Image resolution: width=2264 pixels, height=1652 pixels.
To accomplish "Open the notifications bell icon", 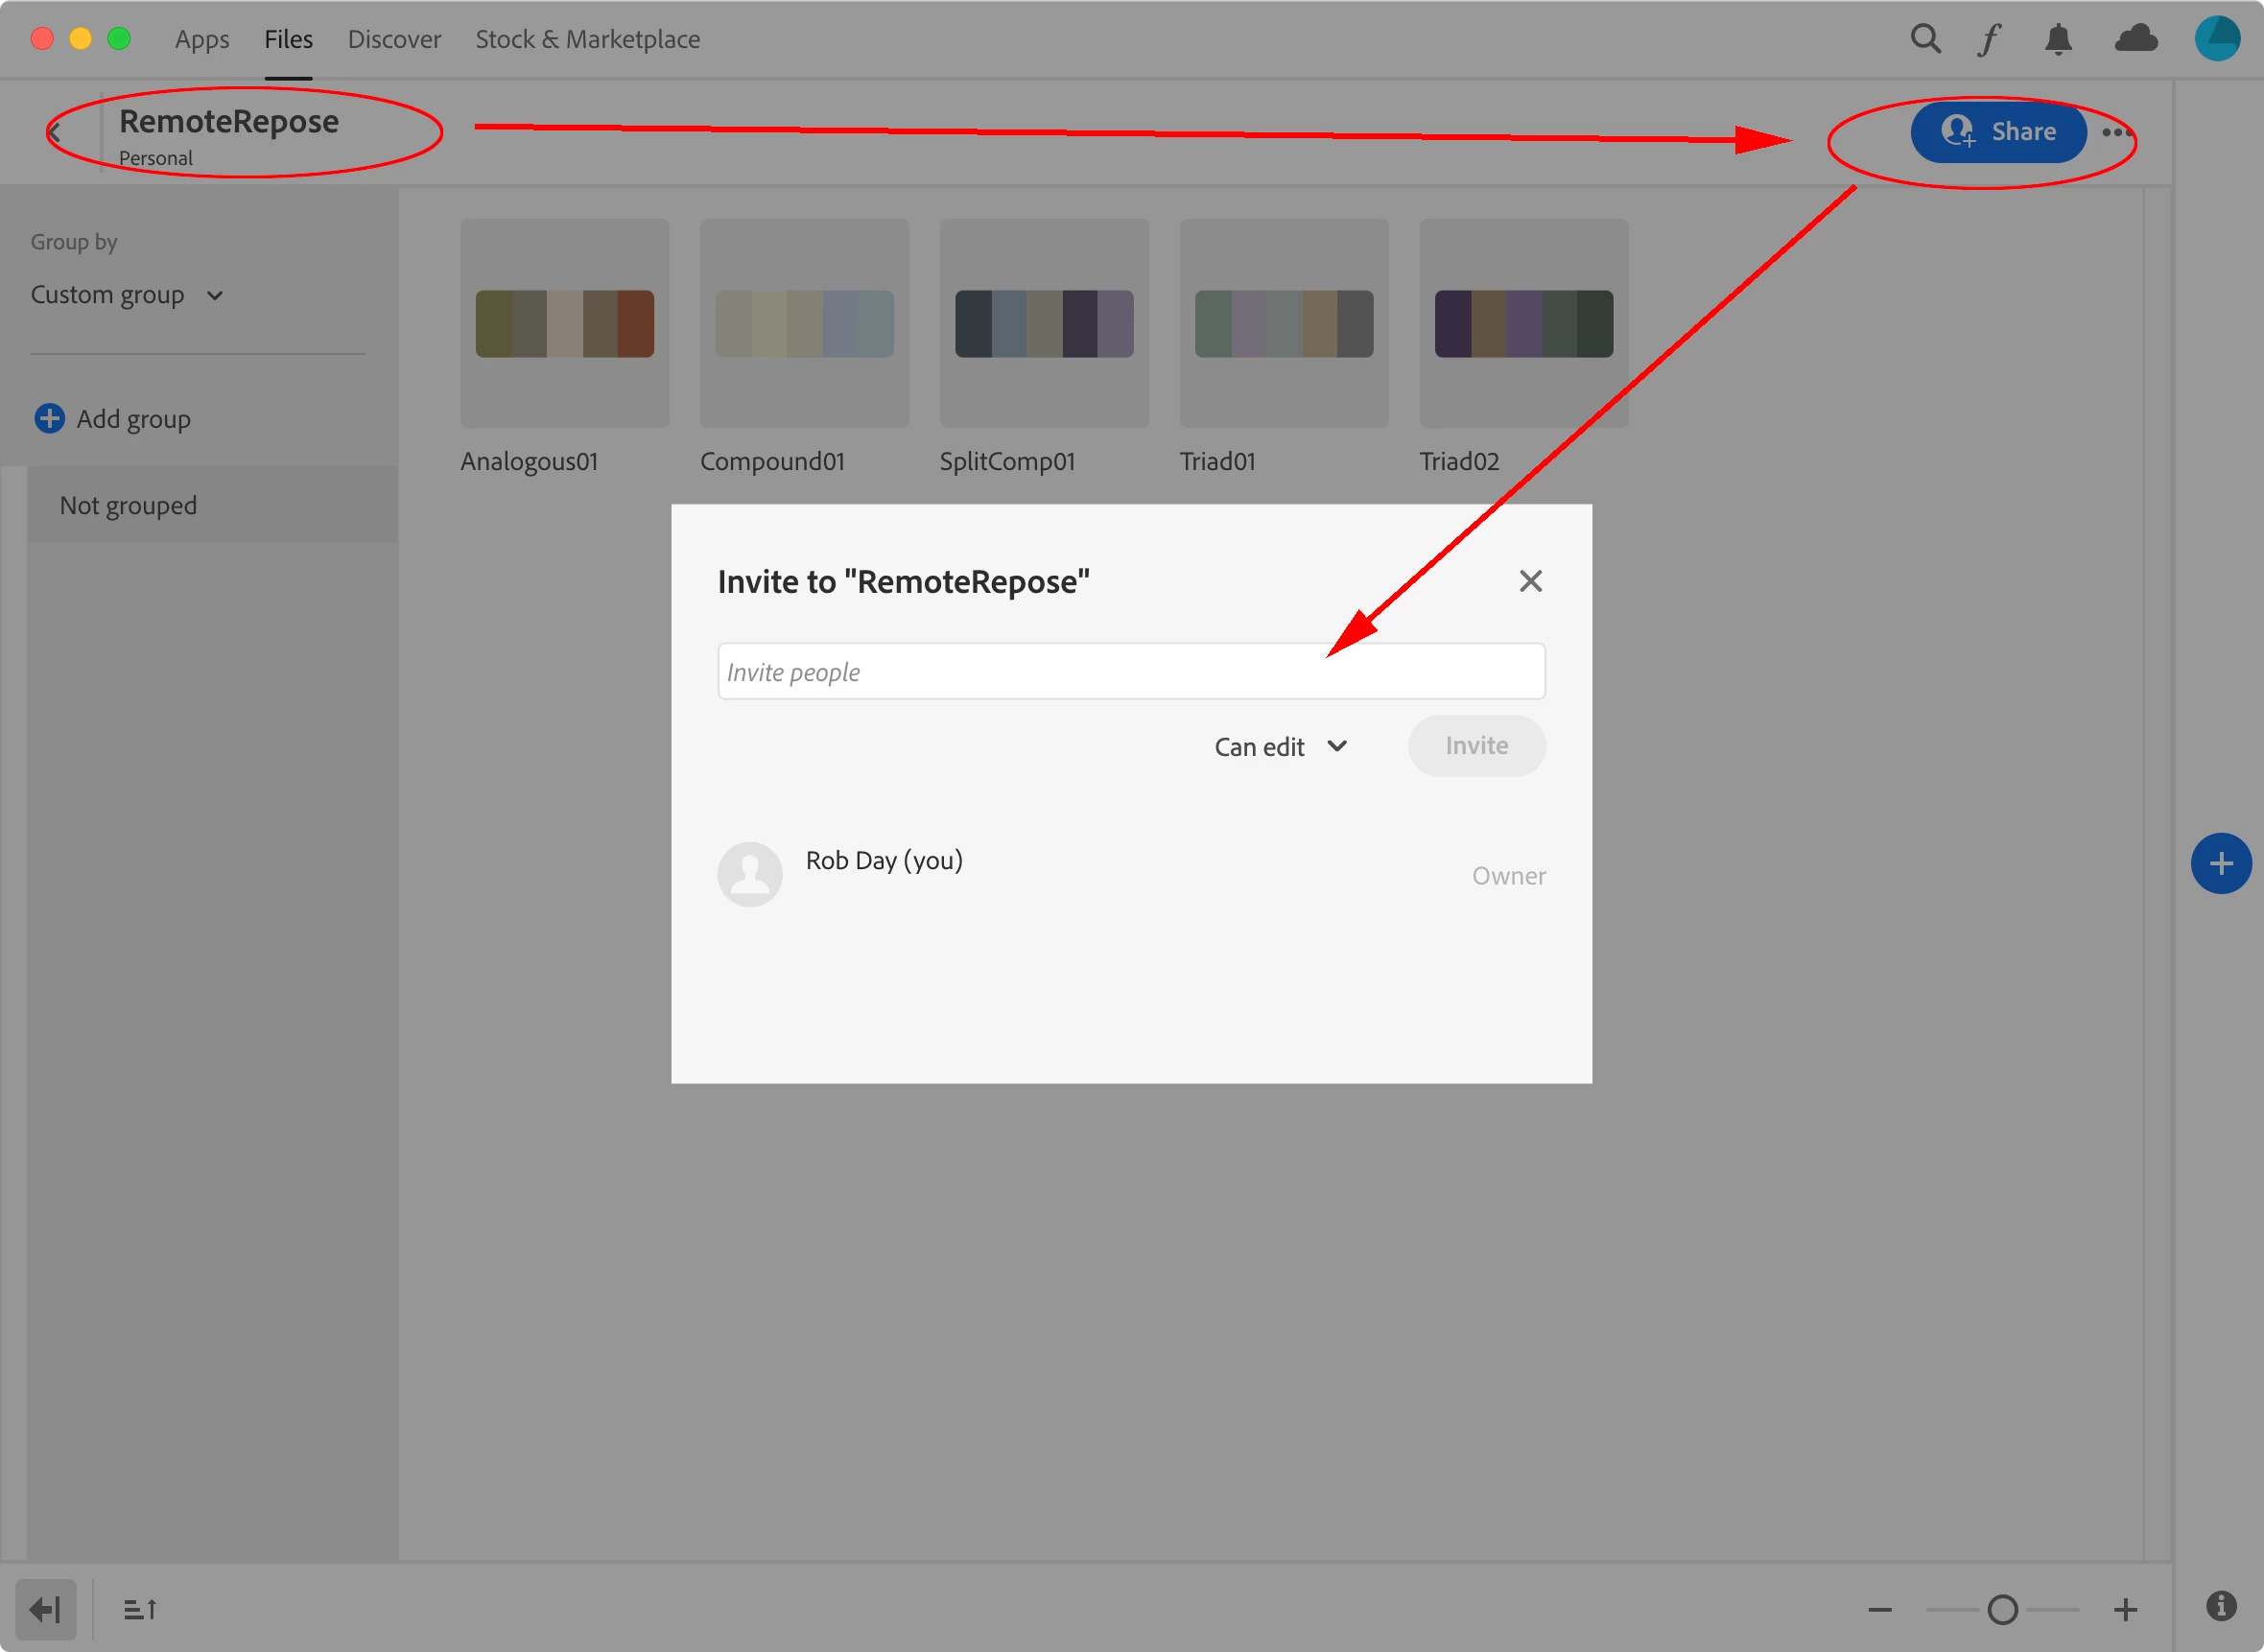I will tap(2057, 39).
